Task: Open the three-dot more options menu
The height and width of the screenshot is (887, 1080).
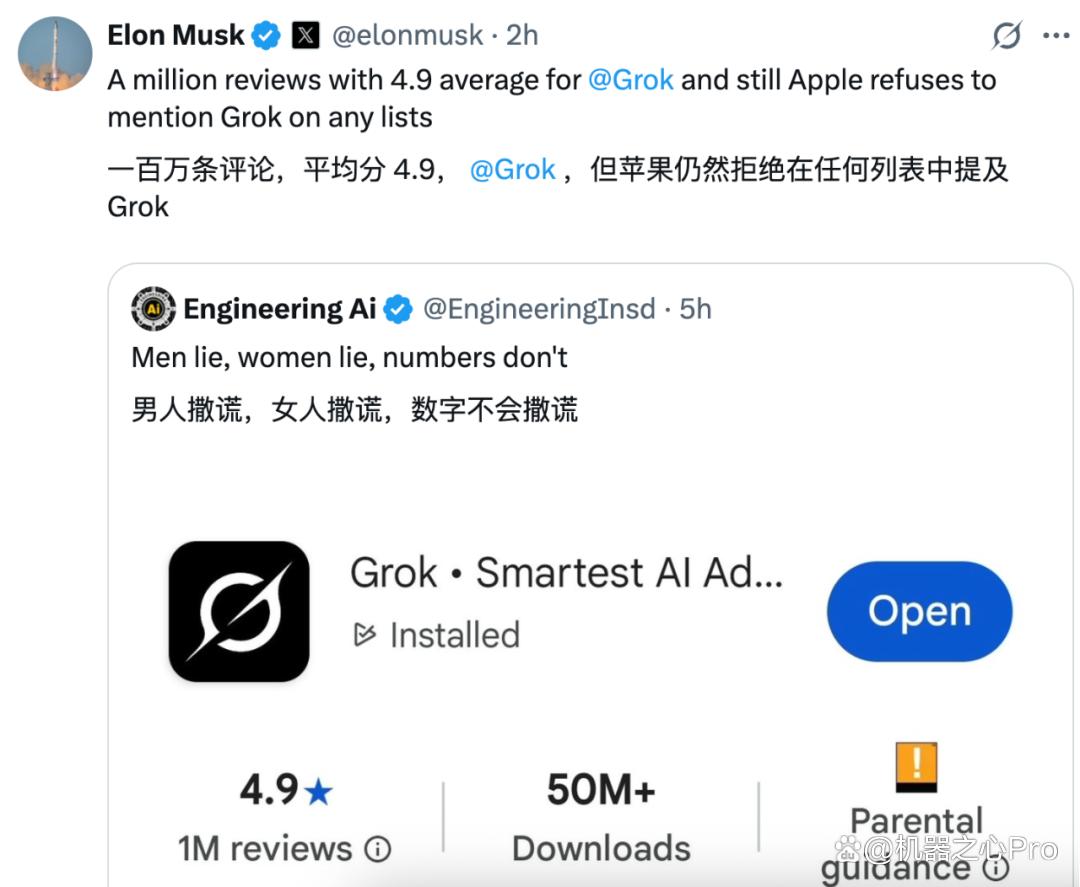Action: point(1056,36)
